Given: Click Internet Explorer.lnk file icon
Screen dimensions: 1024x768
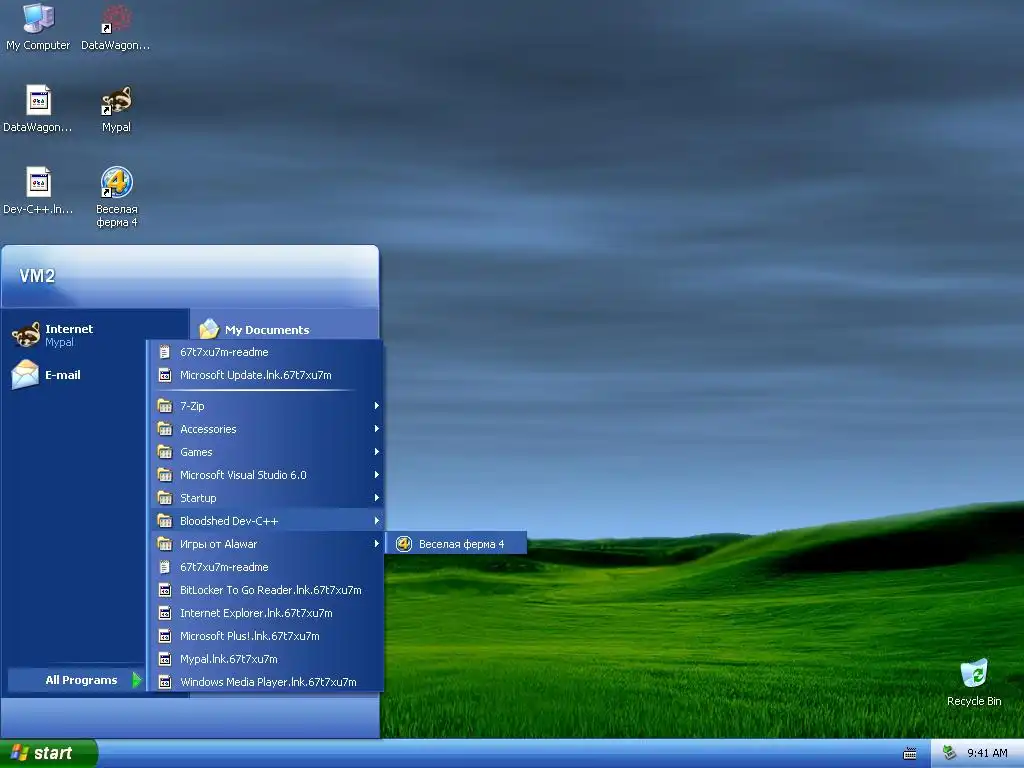Looking at the screenshot, I should tap(165, 613).
